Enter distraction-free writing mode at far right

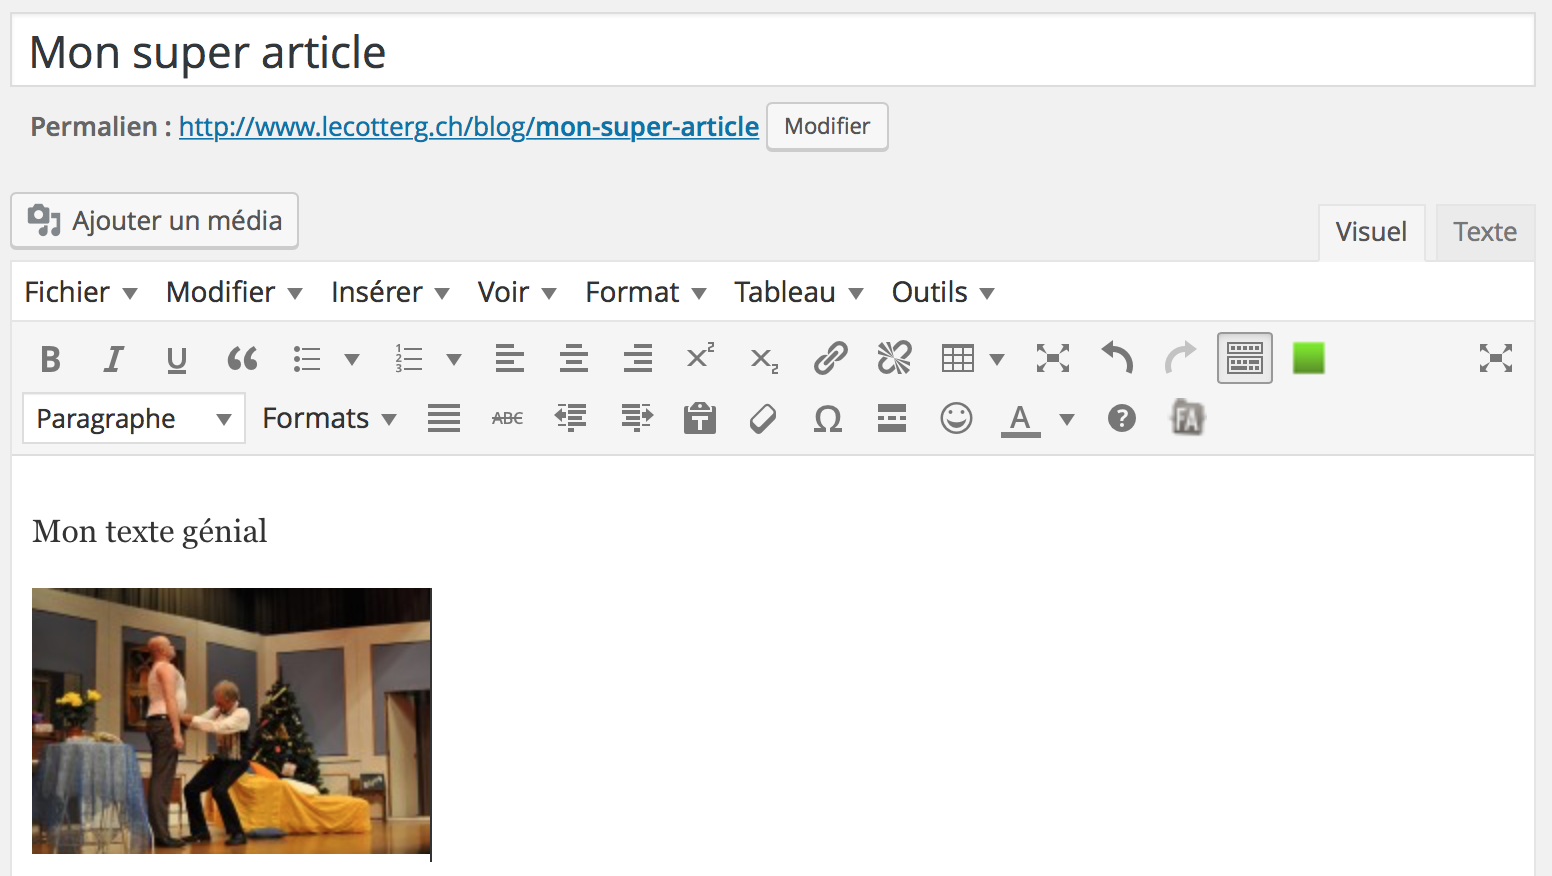[1496, 358]
